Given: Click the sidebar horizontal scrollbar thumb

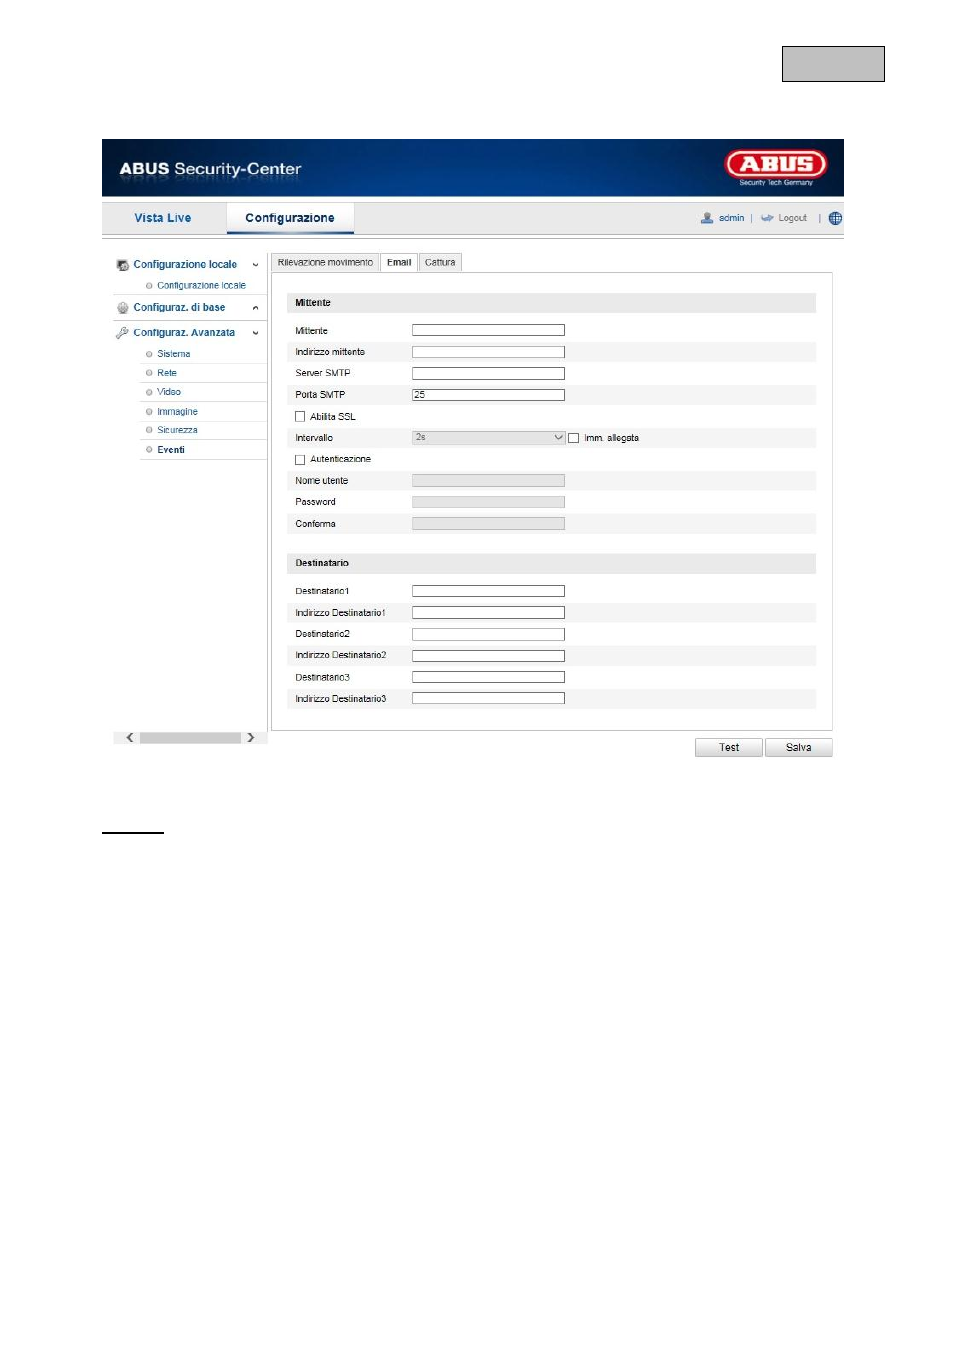Looking at the screenshot, I should coord(190,738).
